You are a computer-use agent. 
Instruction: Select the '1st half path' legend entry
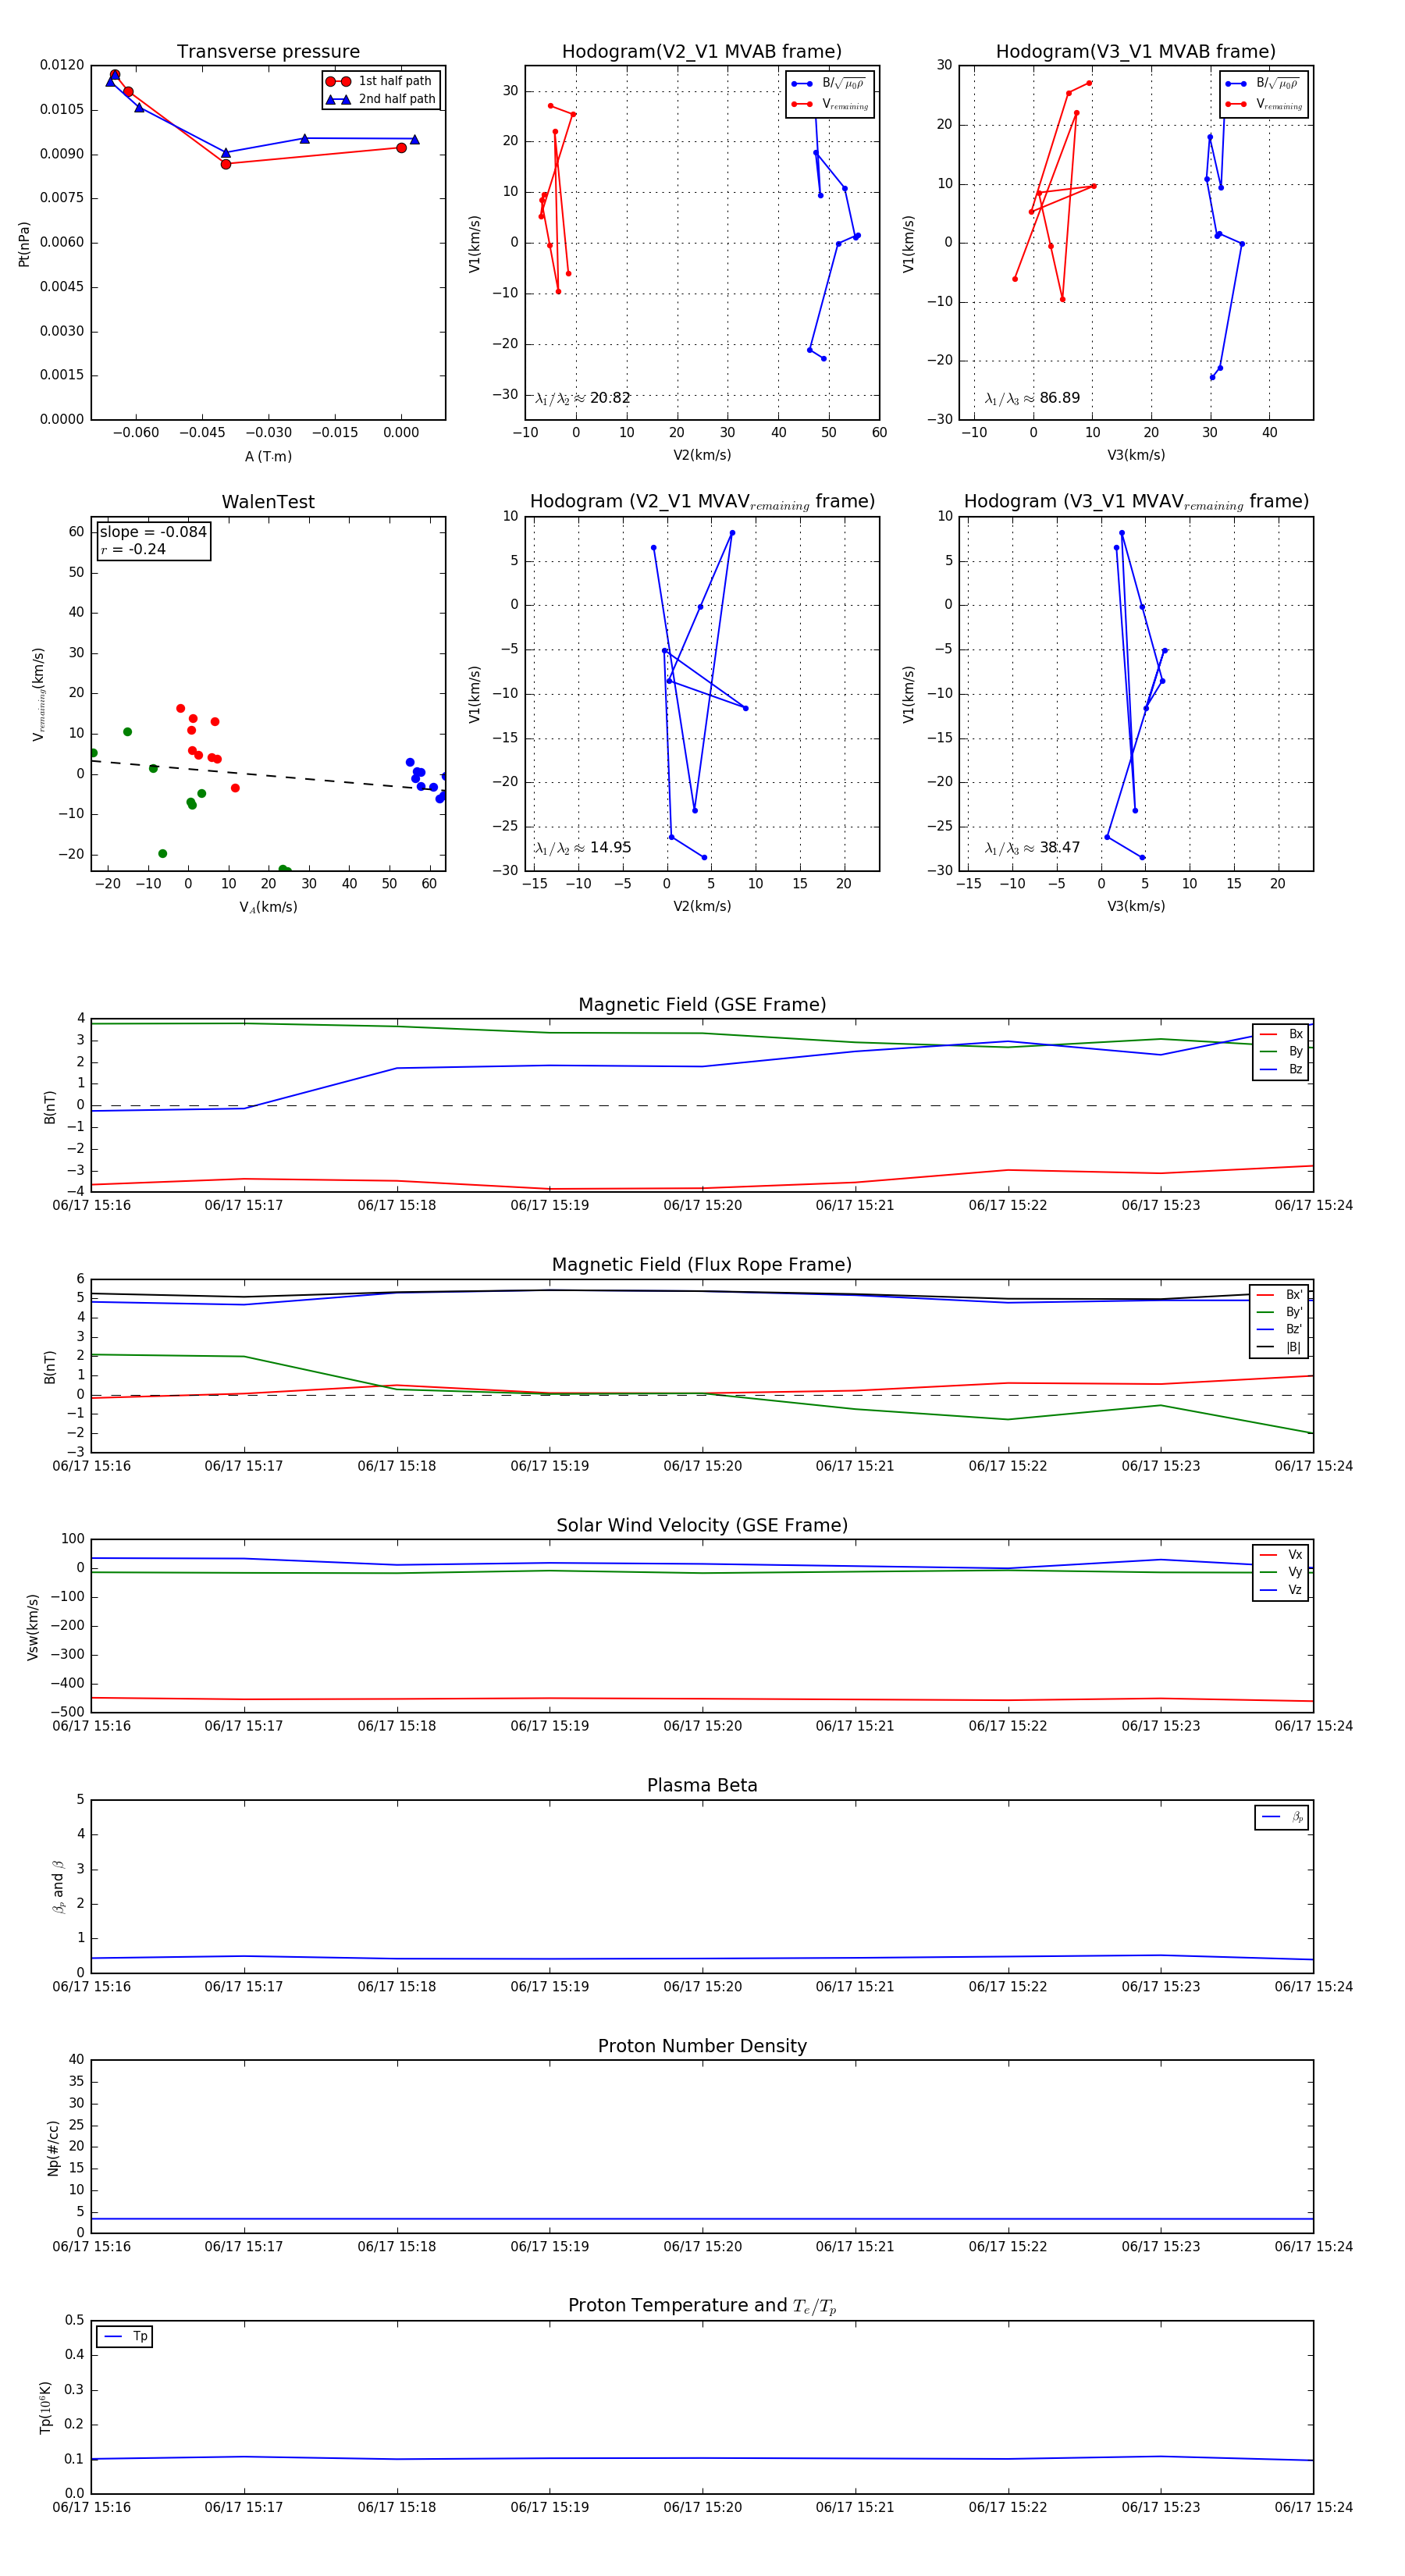[380, 81]
